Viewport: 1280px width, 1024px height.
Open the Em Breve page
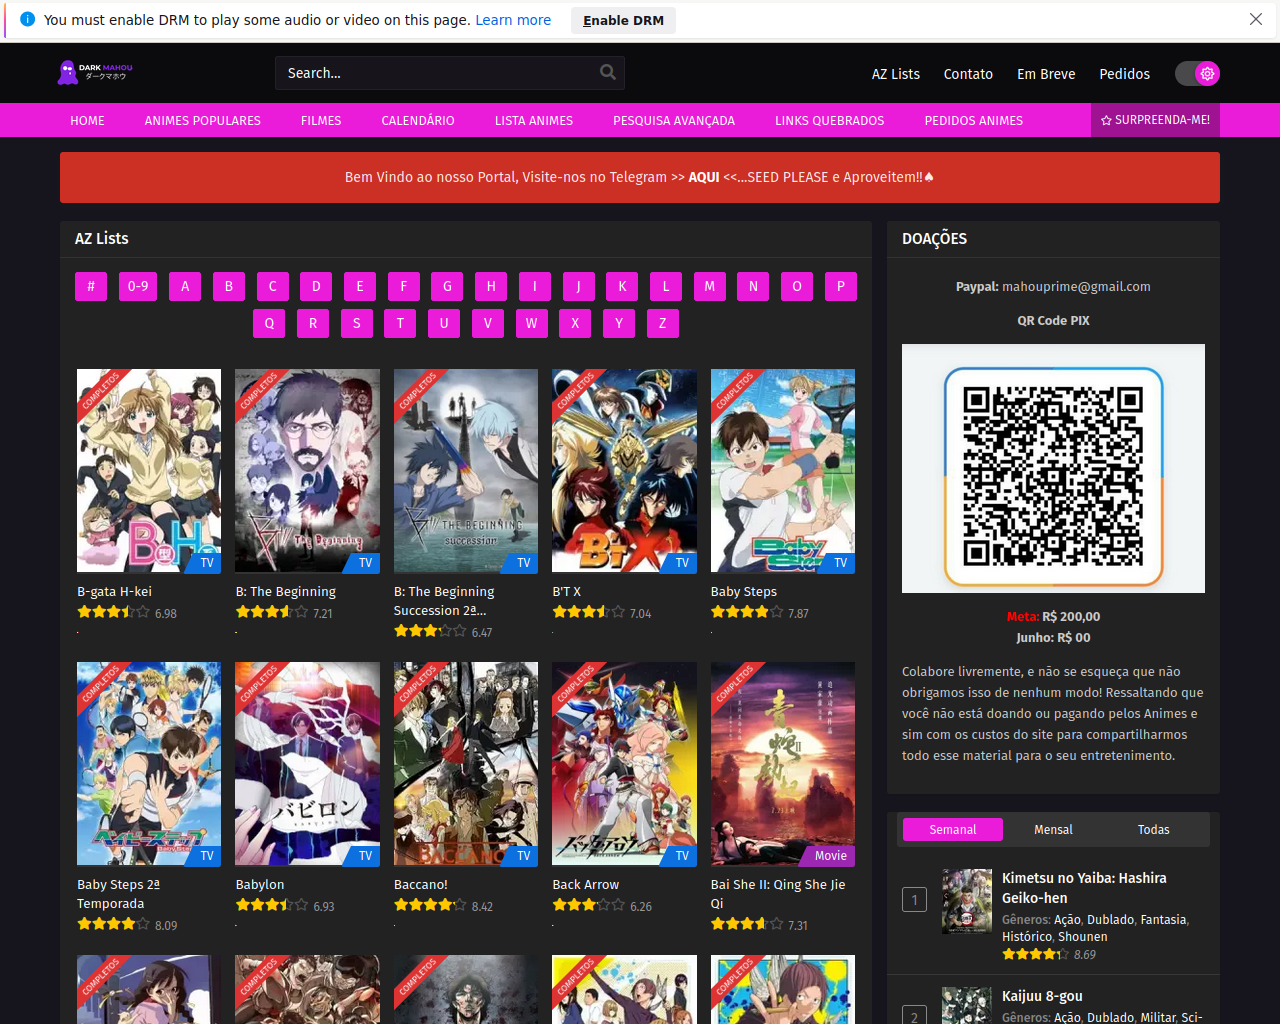coord(1046,74)
